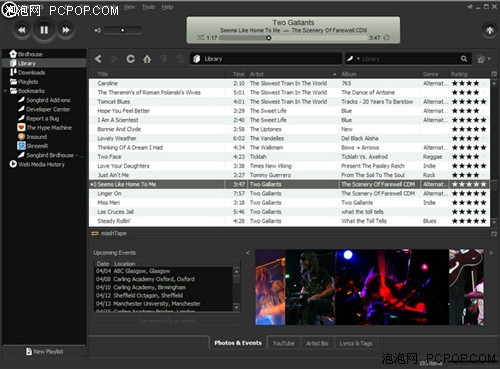Pause the current song
The width and height of the screenshot is (500, 369).
pyautogui.click(x=44, y=30)
